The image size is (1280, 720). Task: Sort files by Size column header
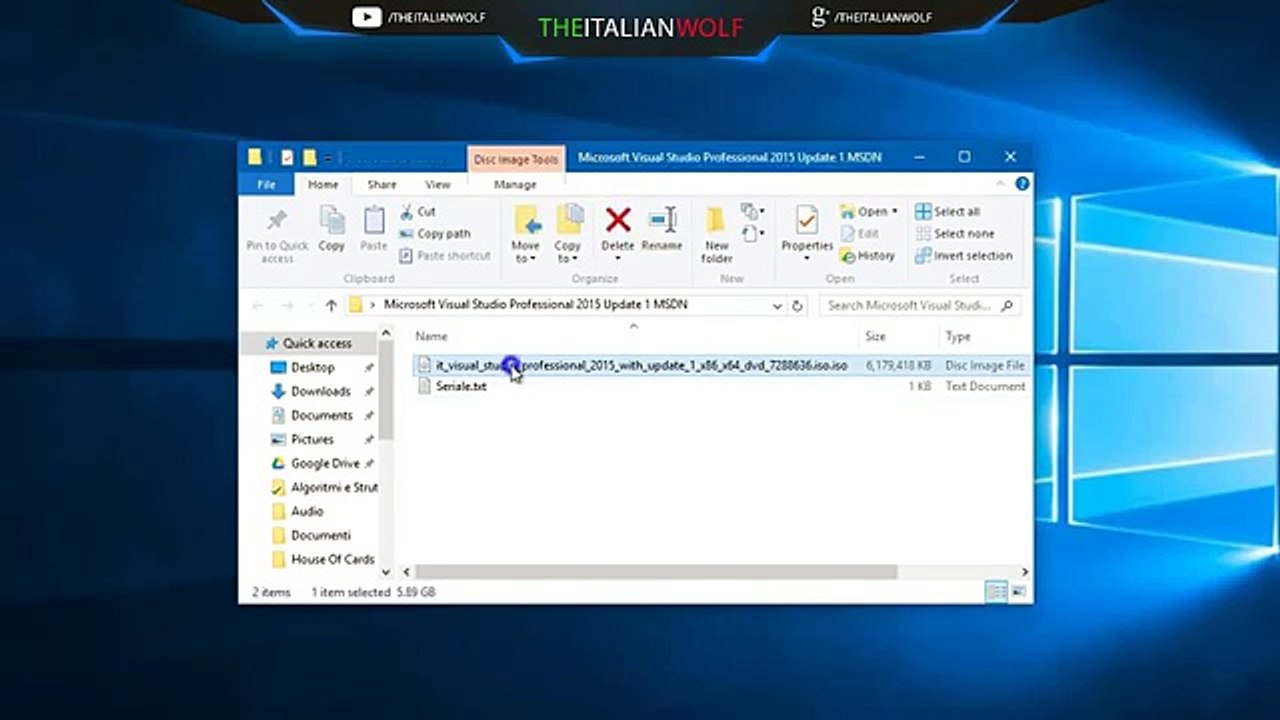tap(876, 336)
